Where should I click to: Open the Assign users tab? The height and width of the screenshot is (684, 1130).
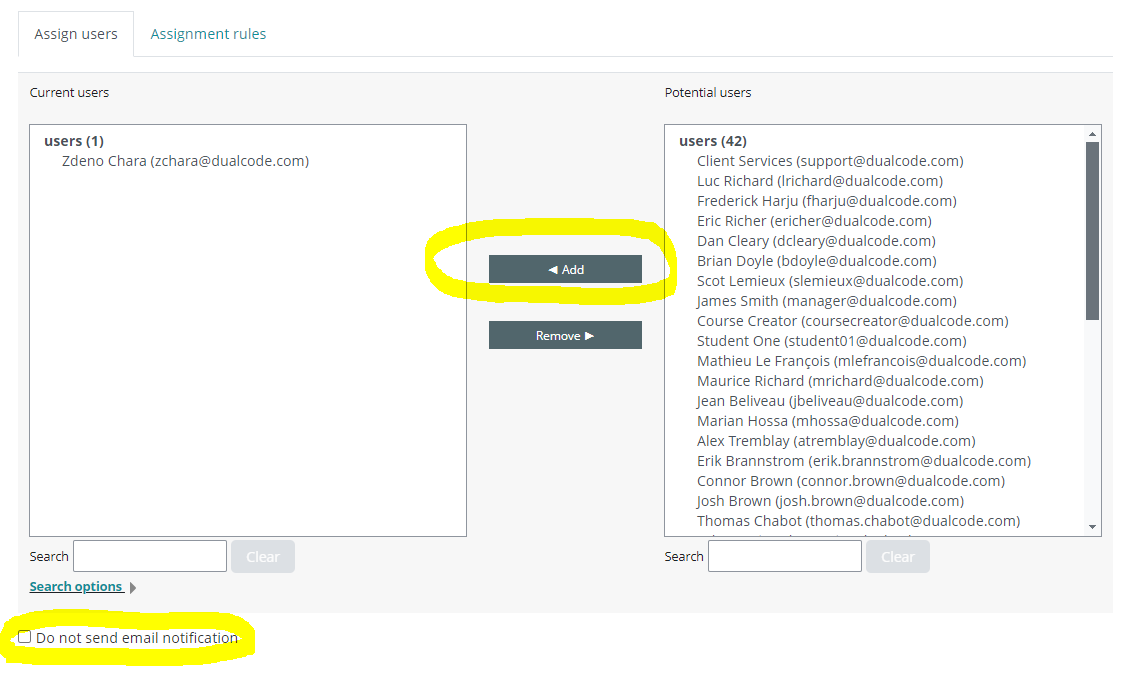pos(76,34)
